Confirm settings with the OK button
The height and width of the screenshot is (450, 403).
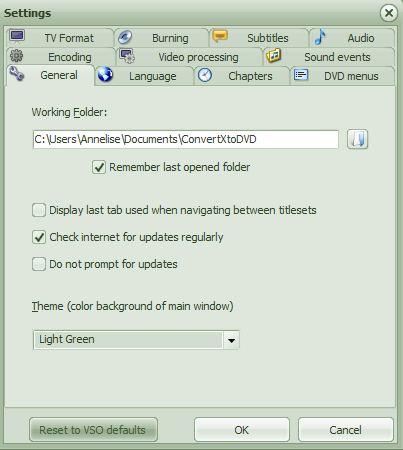(x=242, y=430)
